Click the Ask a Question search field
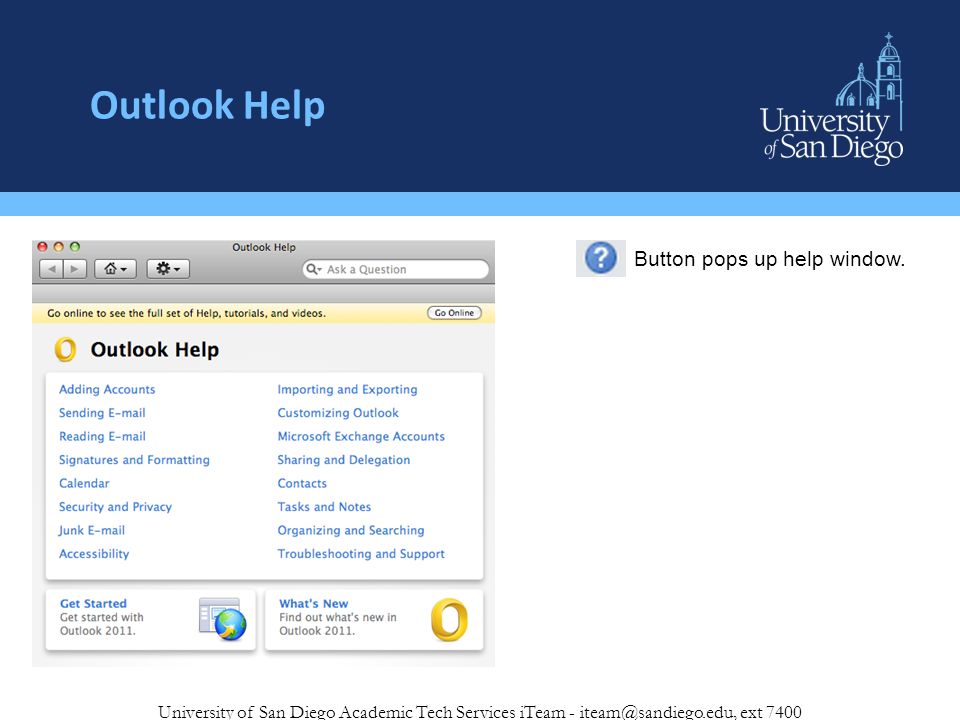960x720 pixels. [x=396, y=269]
